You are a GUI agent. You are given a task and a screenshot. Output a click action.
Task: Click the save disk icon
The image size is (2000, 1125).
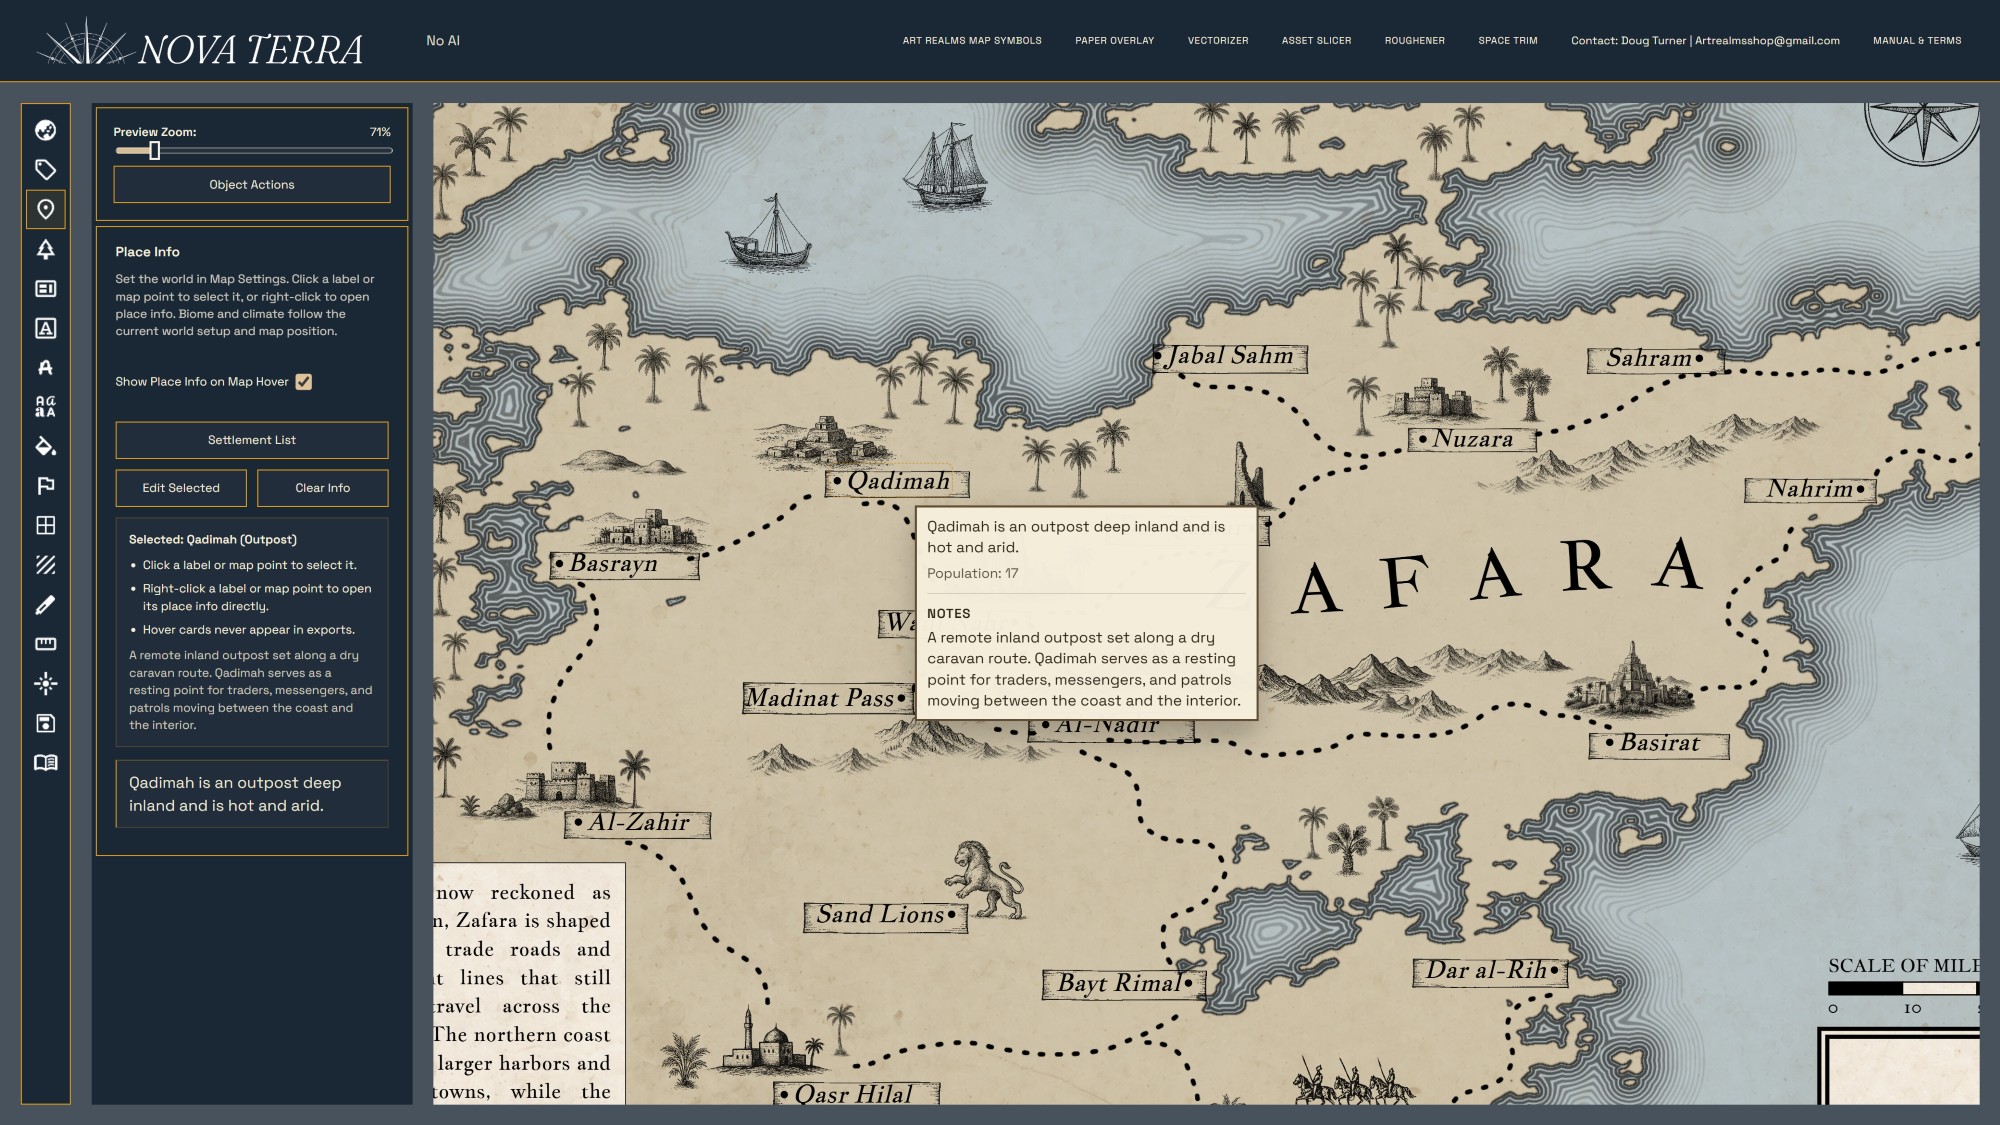(45, 723)
